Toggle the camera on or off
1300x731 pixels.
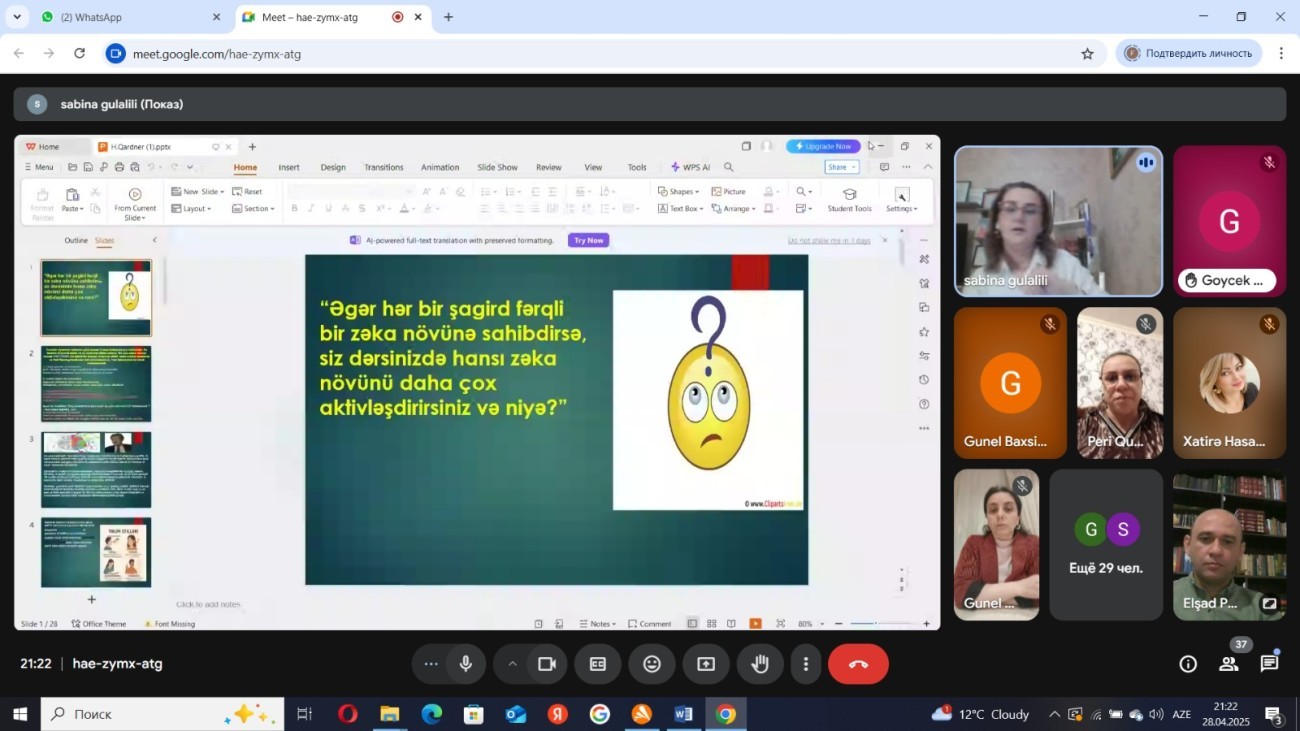tap(547, 664)
